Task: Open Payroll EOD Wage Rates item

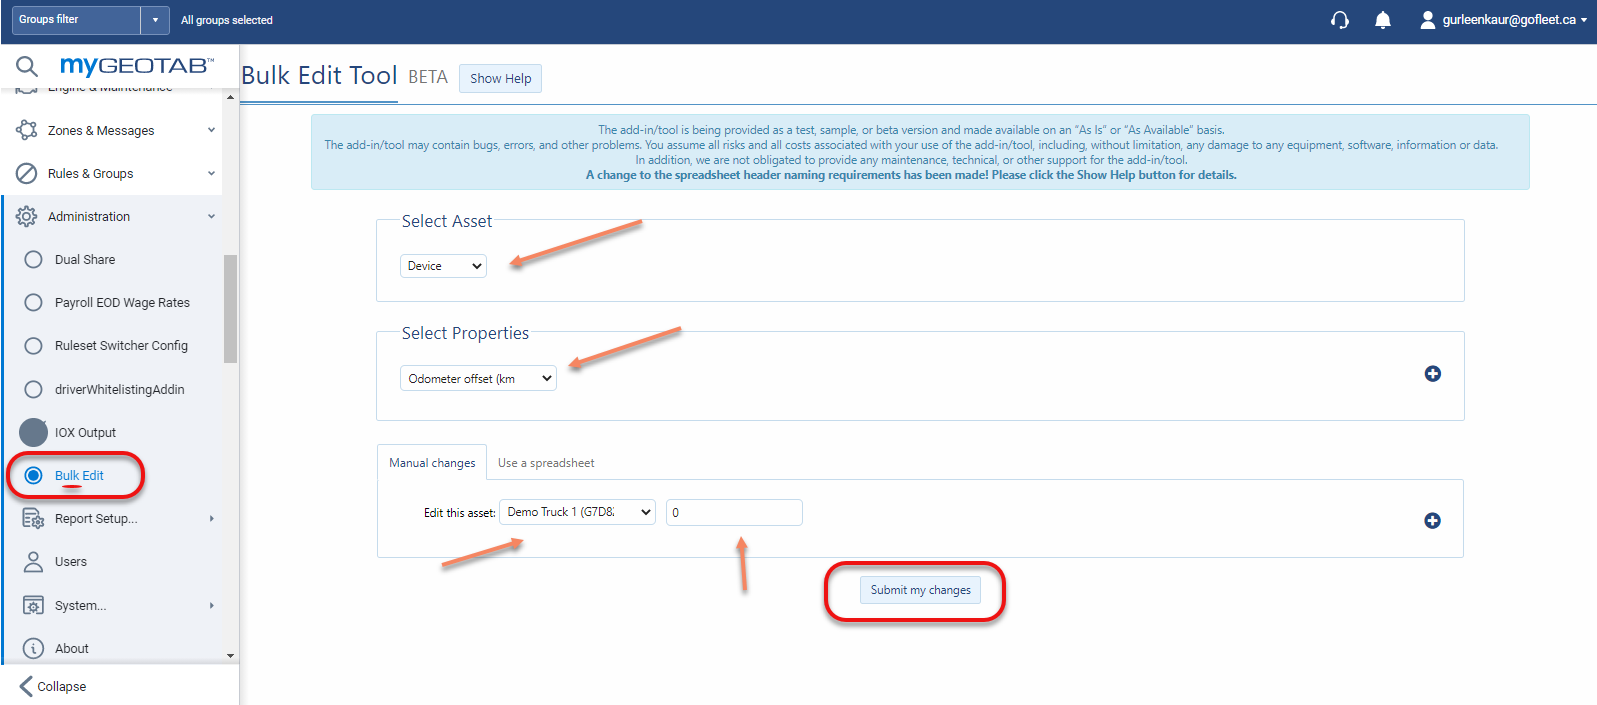Action: (x=122, y=302)
